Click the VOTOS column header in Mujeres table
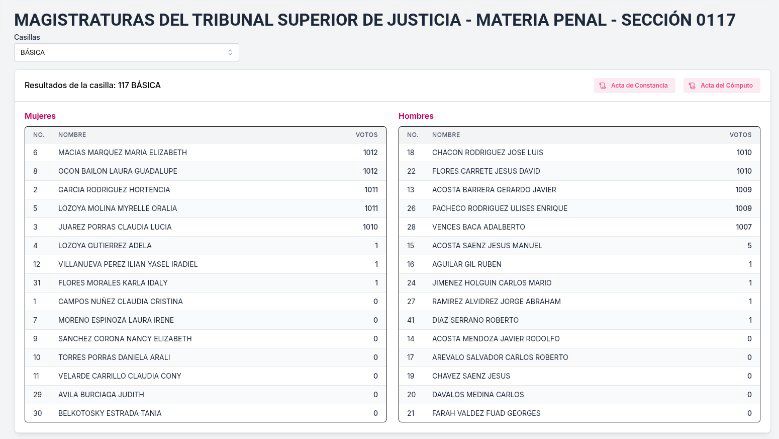This screenshot has height=439, width=779. click(367, 135)
